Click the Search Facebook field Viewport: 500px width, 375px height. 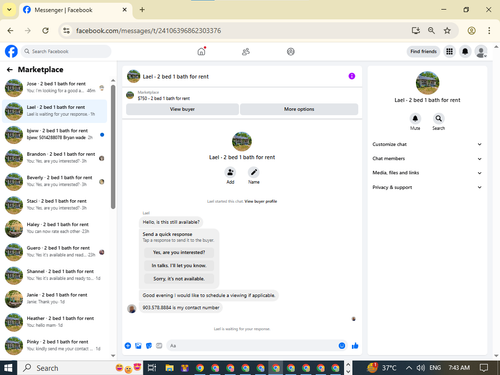(x=66, y=51)
